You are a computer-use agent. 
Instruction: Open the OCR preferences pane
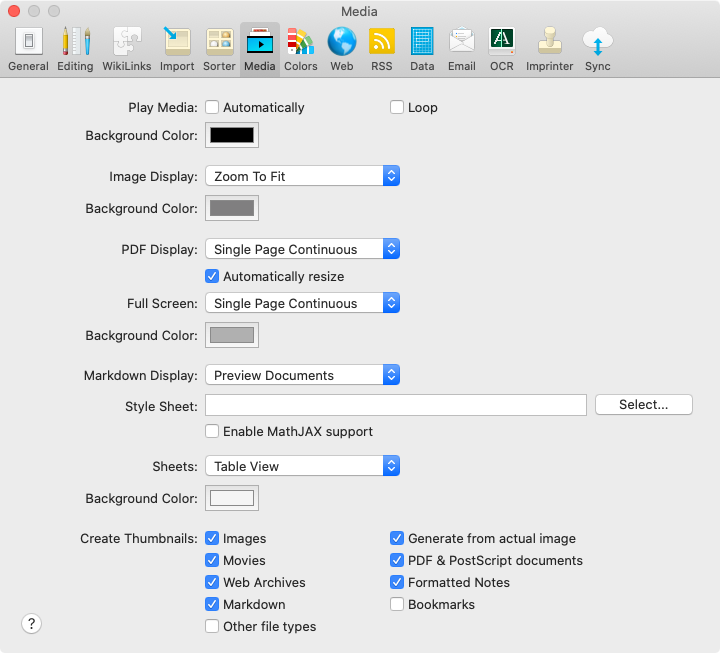[x=501, y=49]
